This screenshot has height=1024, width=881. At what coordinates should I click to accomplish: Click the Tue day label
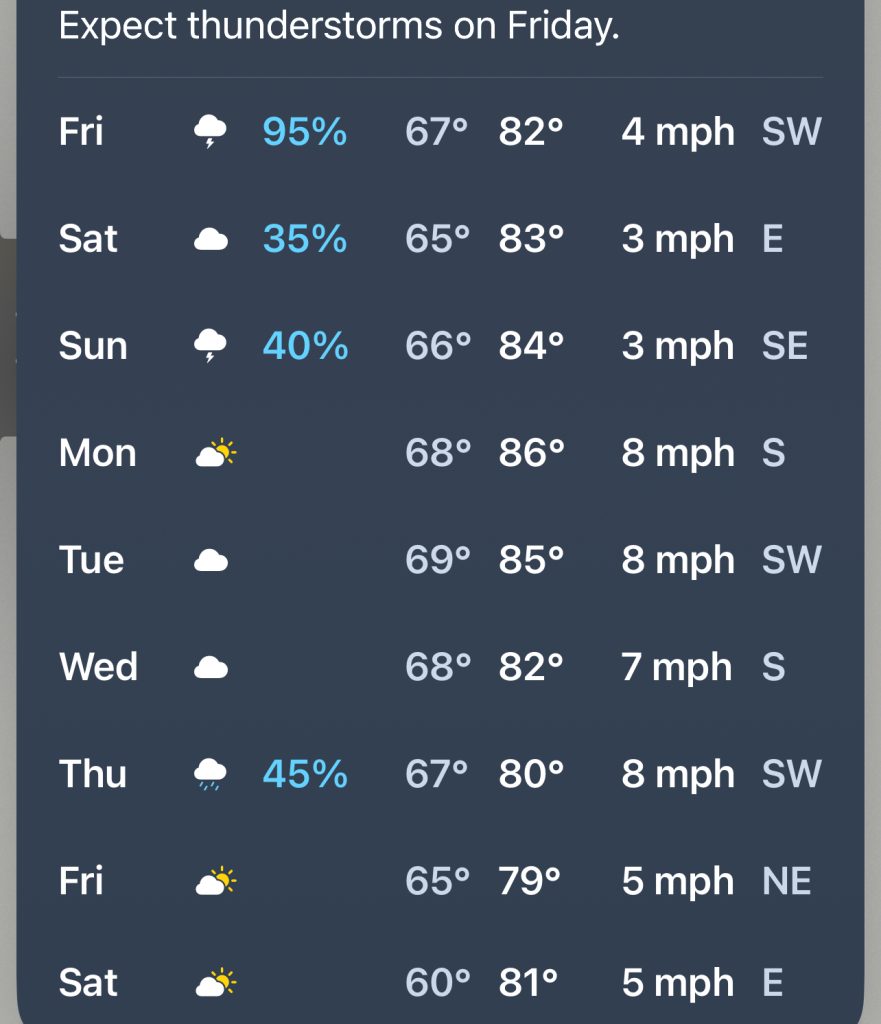[91, 561]
